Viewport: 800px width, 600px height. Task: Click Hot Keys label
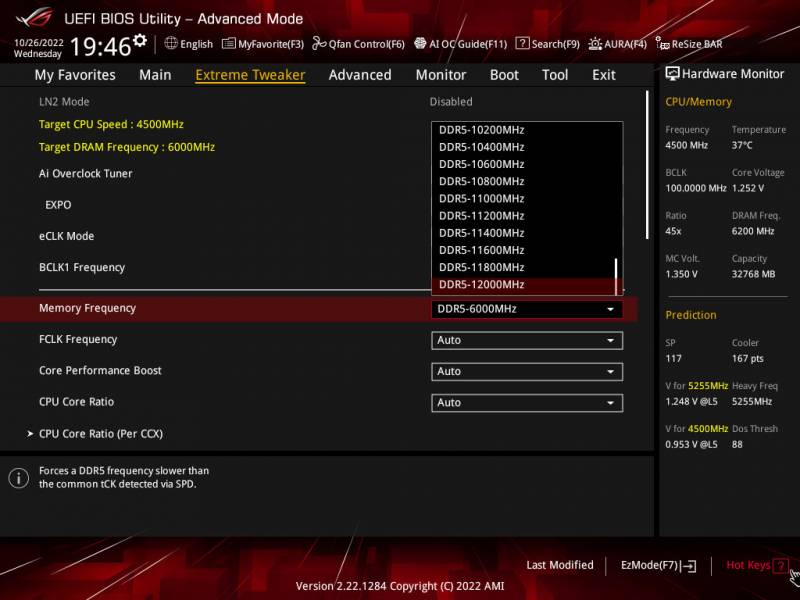point(748,565)
